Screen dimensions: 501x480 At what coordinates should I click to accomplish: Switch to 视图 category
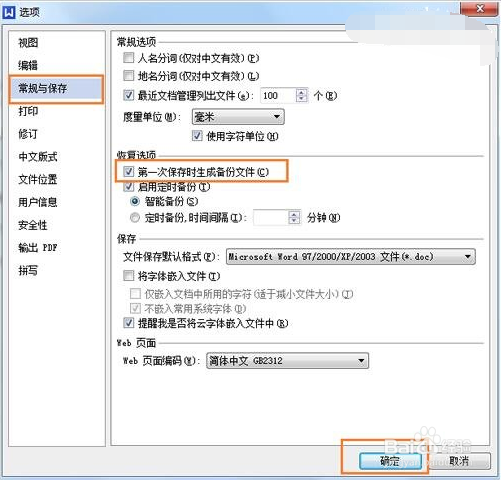click(x=28, y=43)
